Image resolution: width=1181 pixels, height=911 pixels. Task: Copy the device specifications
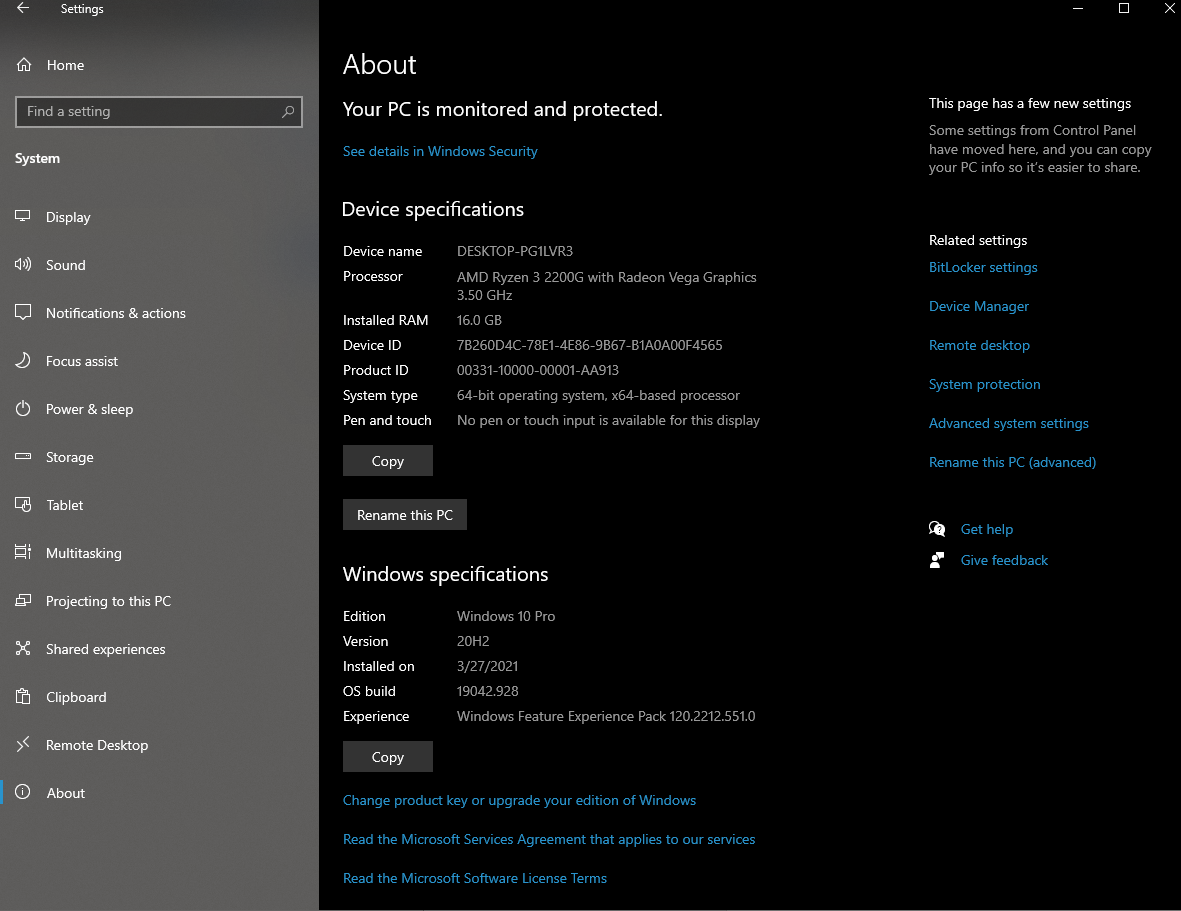(388, 461)
